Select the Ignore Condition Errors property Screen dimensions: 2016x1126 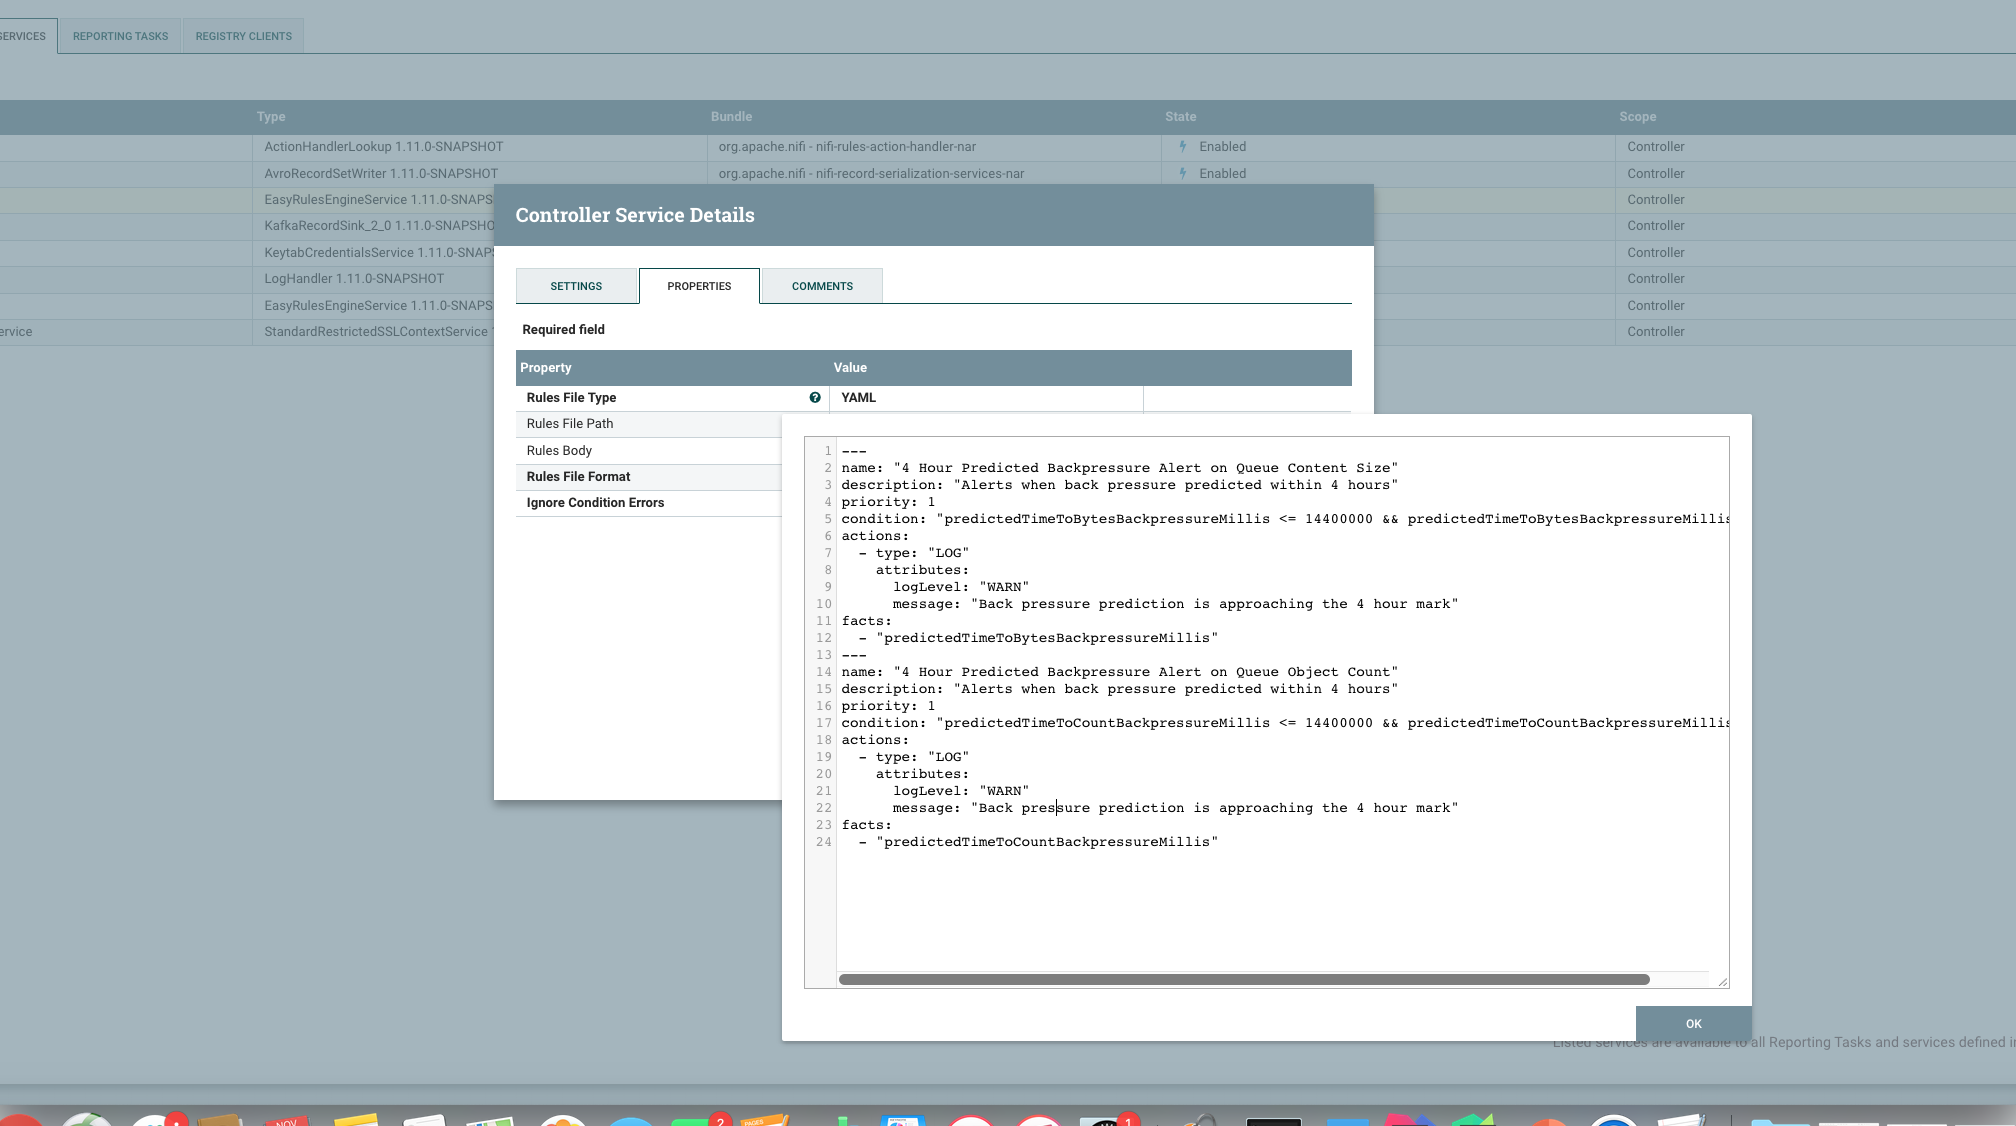pyautogui.click(x=595, y=503)
